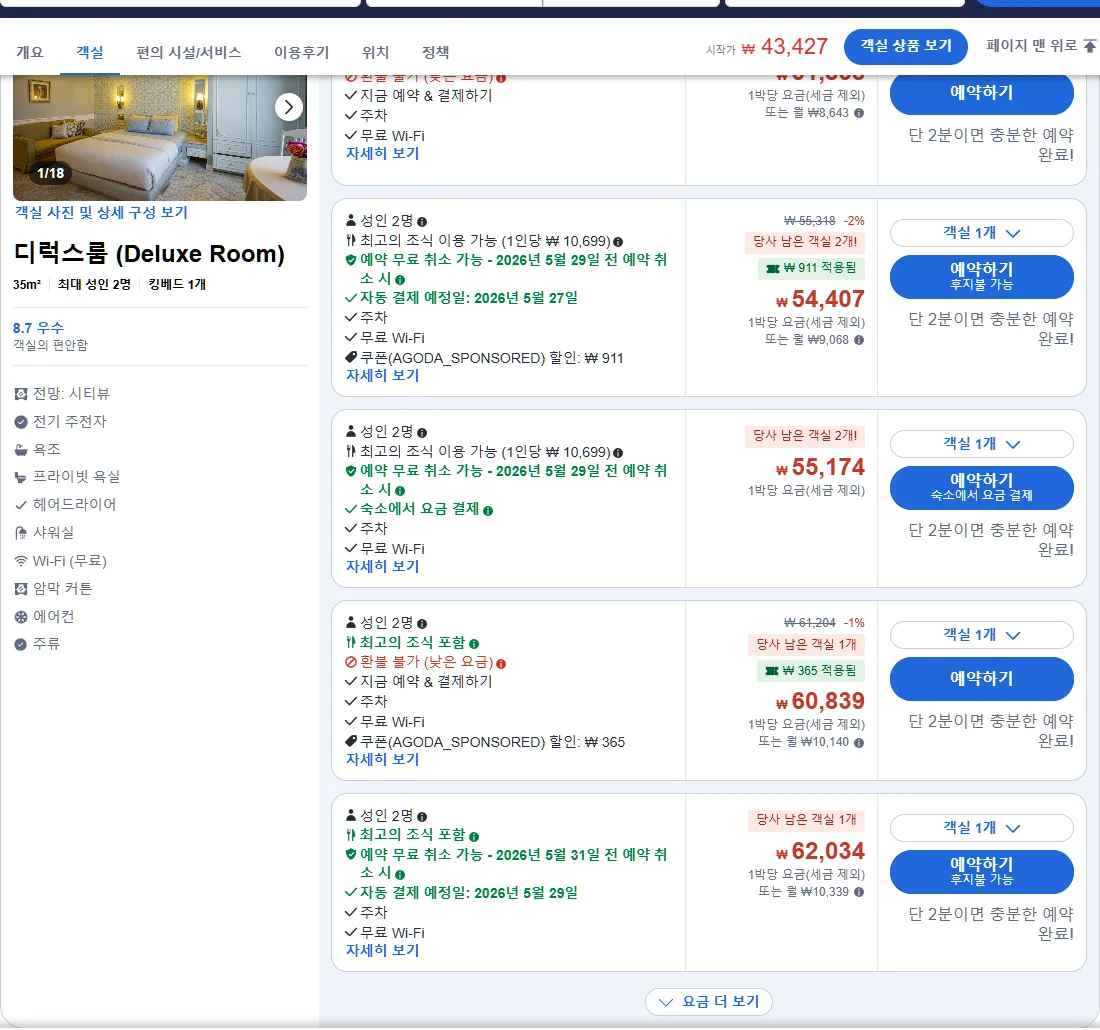Screen dimensions: 1100x1030
Task: Book the ₩55,174 offer paying at property
Action: (981, 488)
